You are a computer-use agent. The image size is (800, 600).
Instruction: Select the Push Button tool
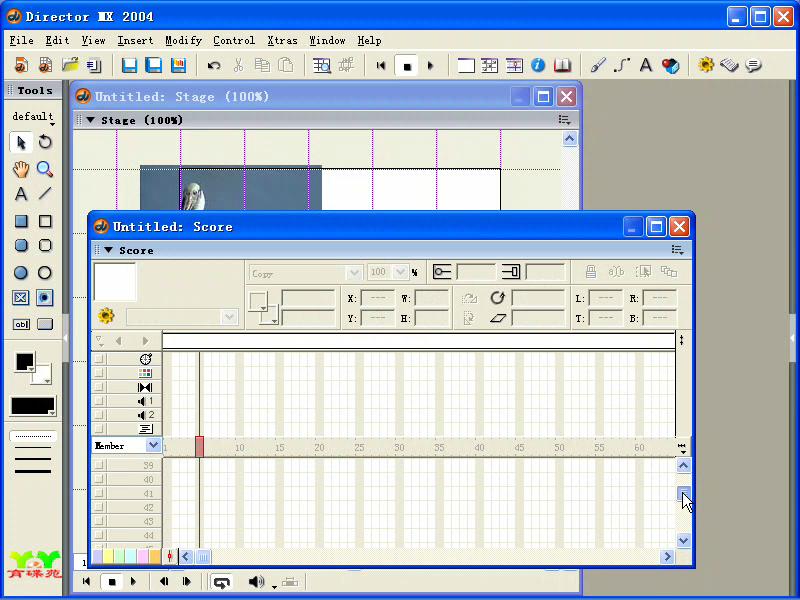45,324
